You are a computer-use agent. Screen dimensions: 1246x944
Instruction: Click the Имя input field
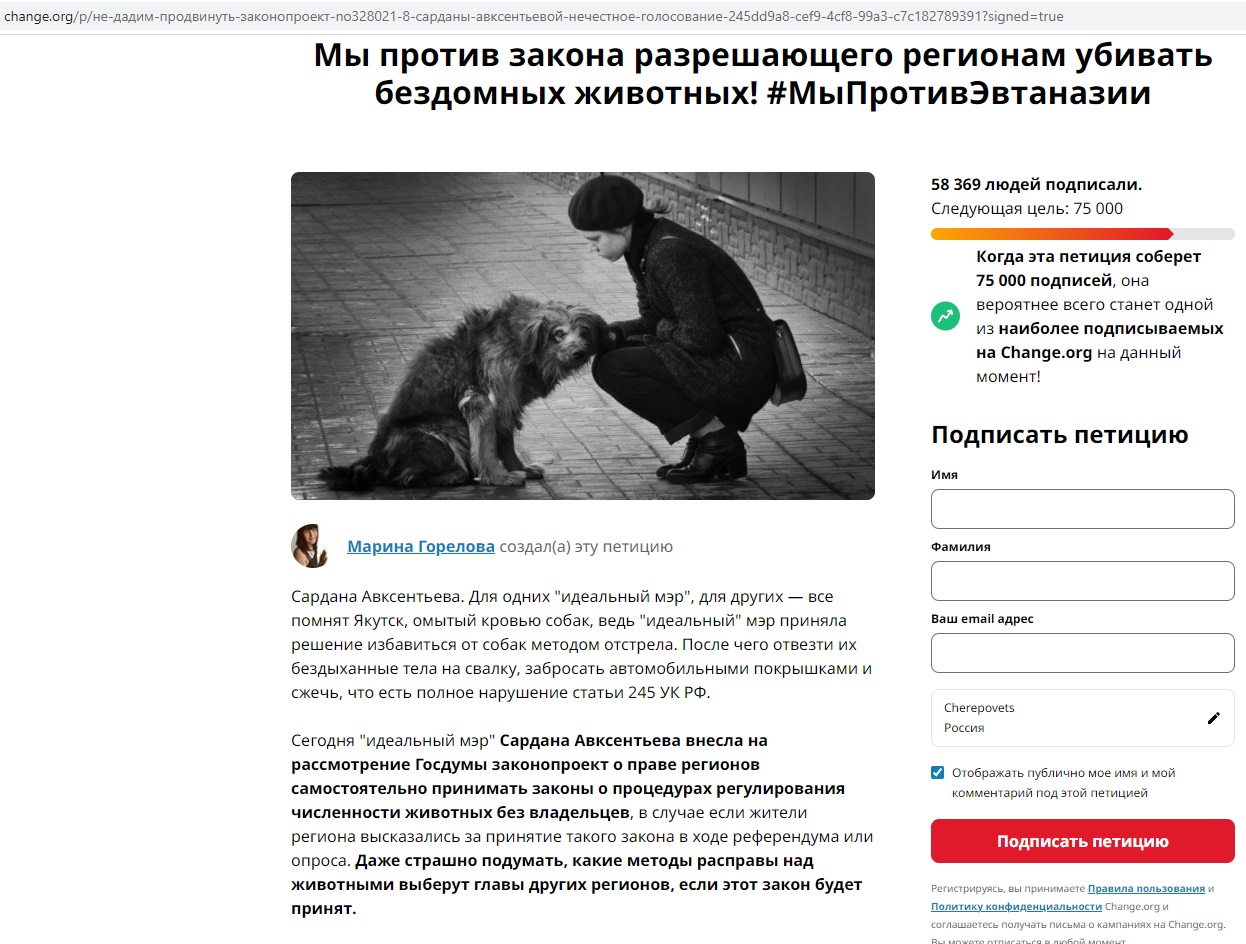tap(1082, 509)
